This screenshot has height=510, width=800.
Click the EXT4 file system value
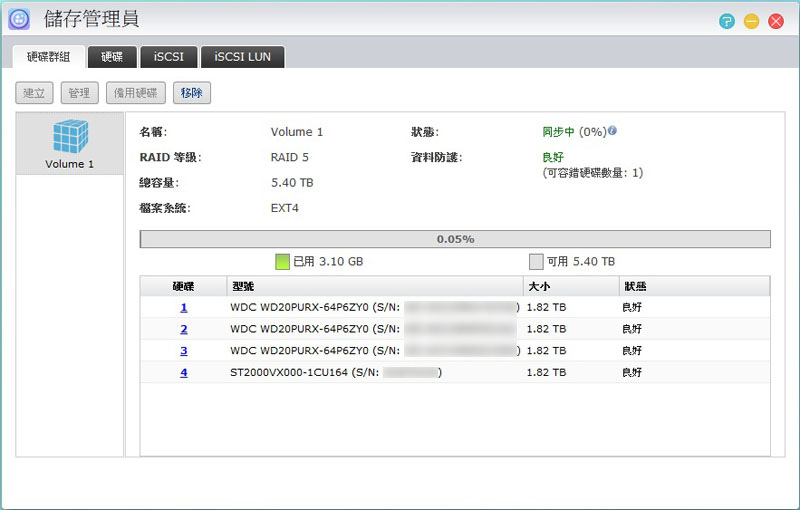[285, 208]
